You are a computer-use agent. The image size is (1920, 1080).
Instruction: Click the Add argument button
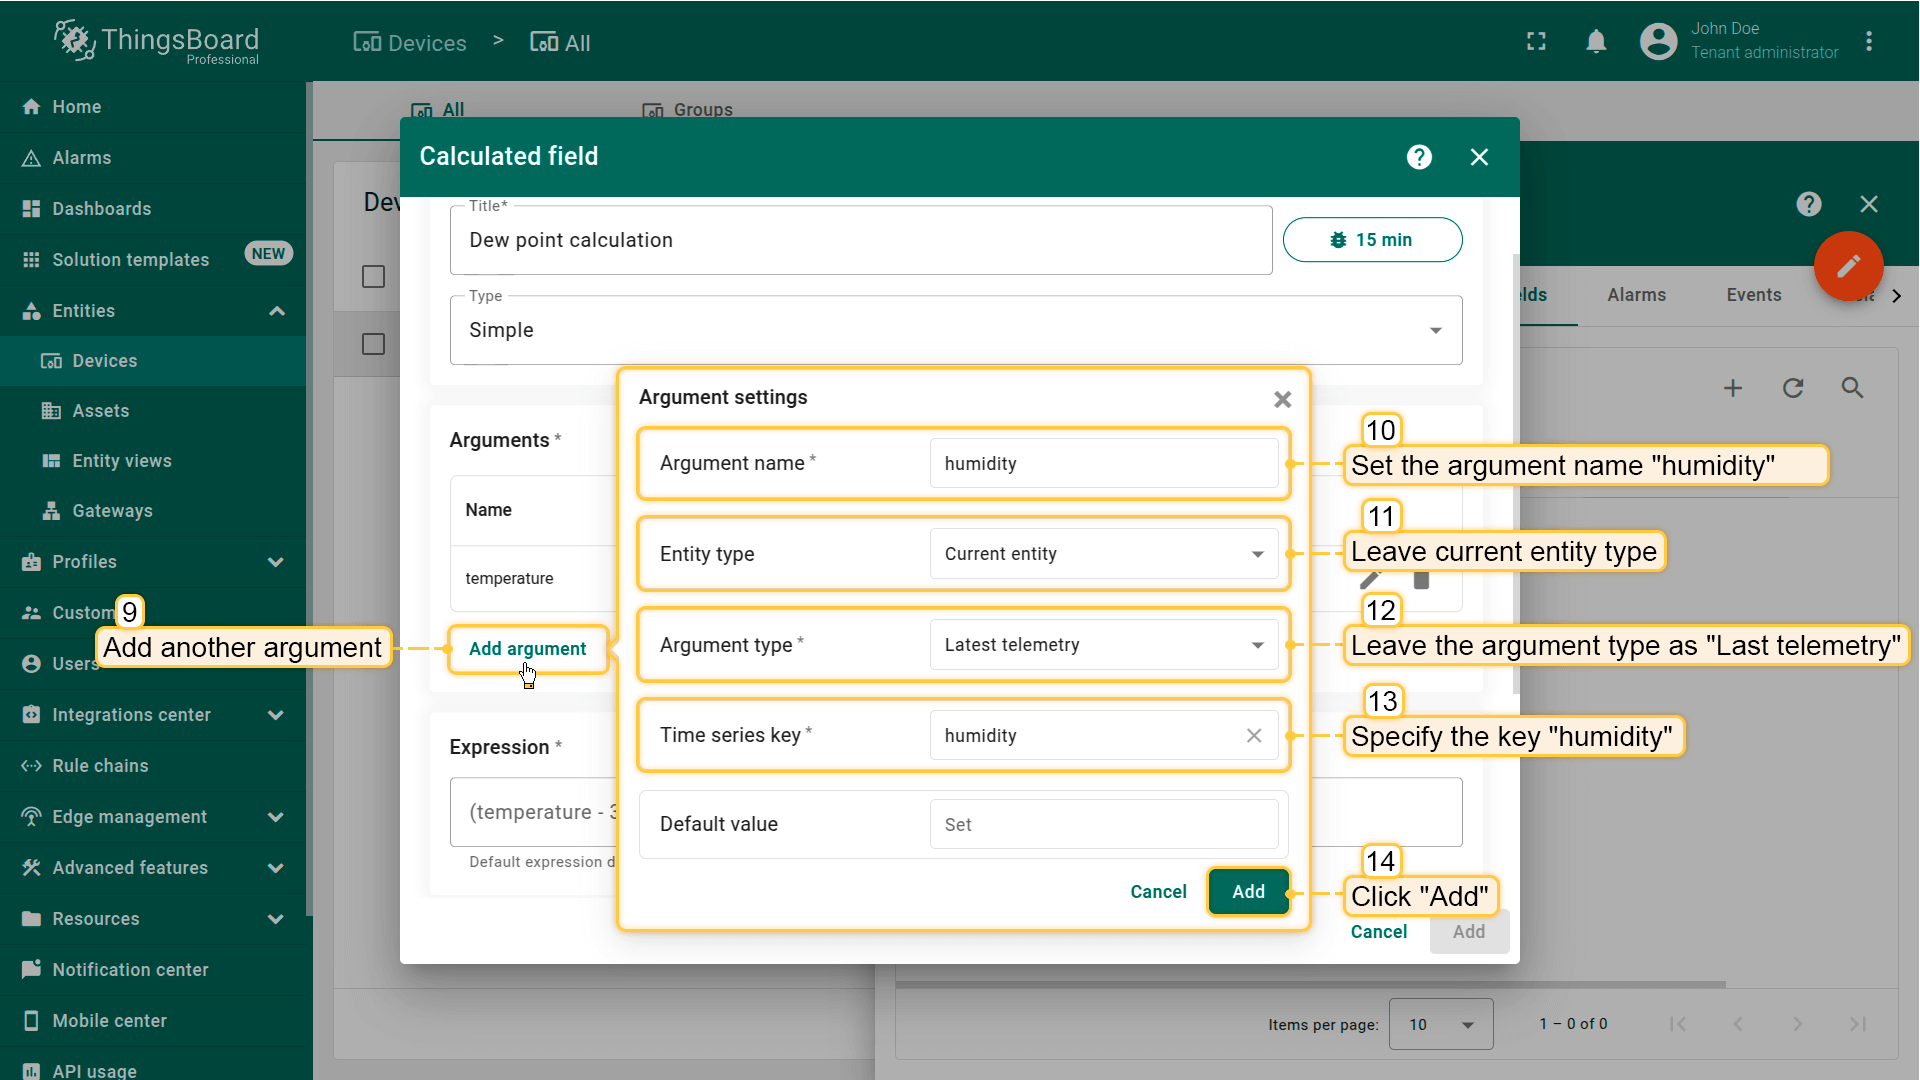[x=527, y=649]
